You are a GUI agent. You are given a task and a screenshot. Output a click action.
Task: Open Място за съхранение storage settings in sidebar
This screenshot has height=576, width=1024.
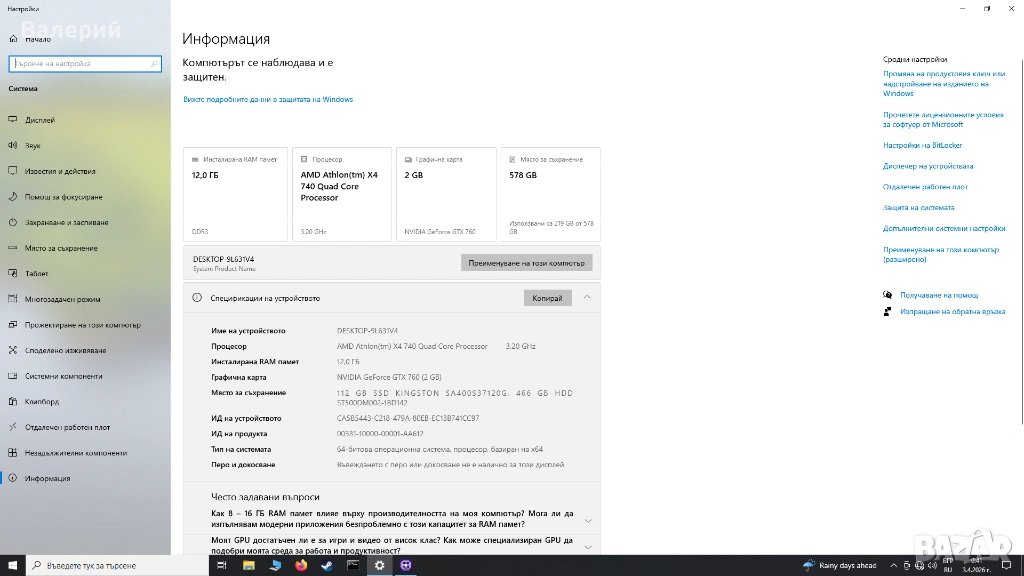point(61,248)
